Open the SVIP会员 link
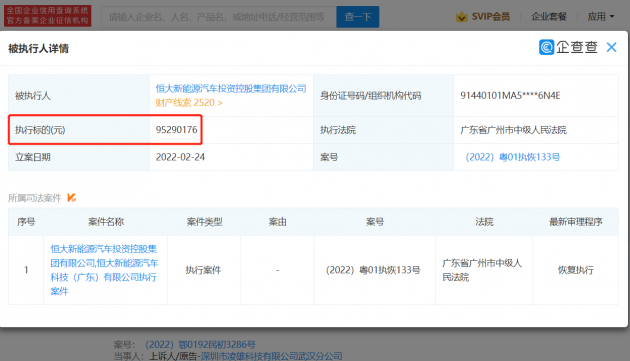 tap(490, 16)
